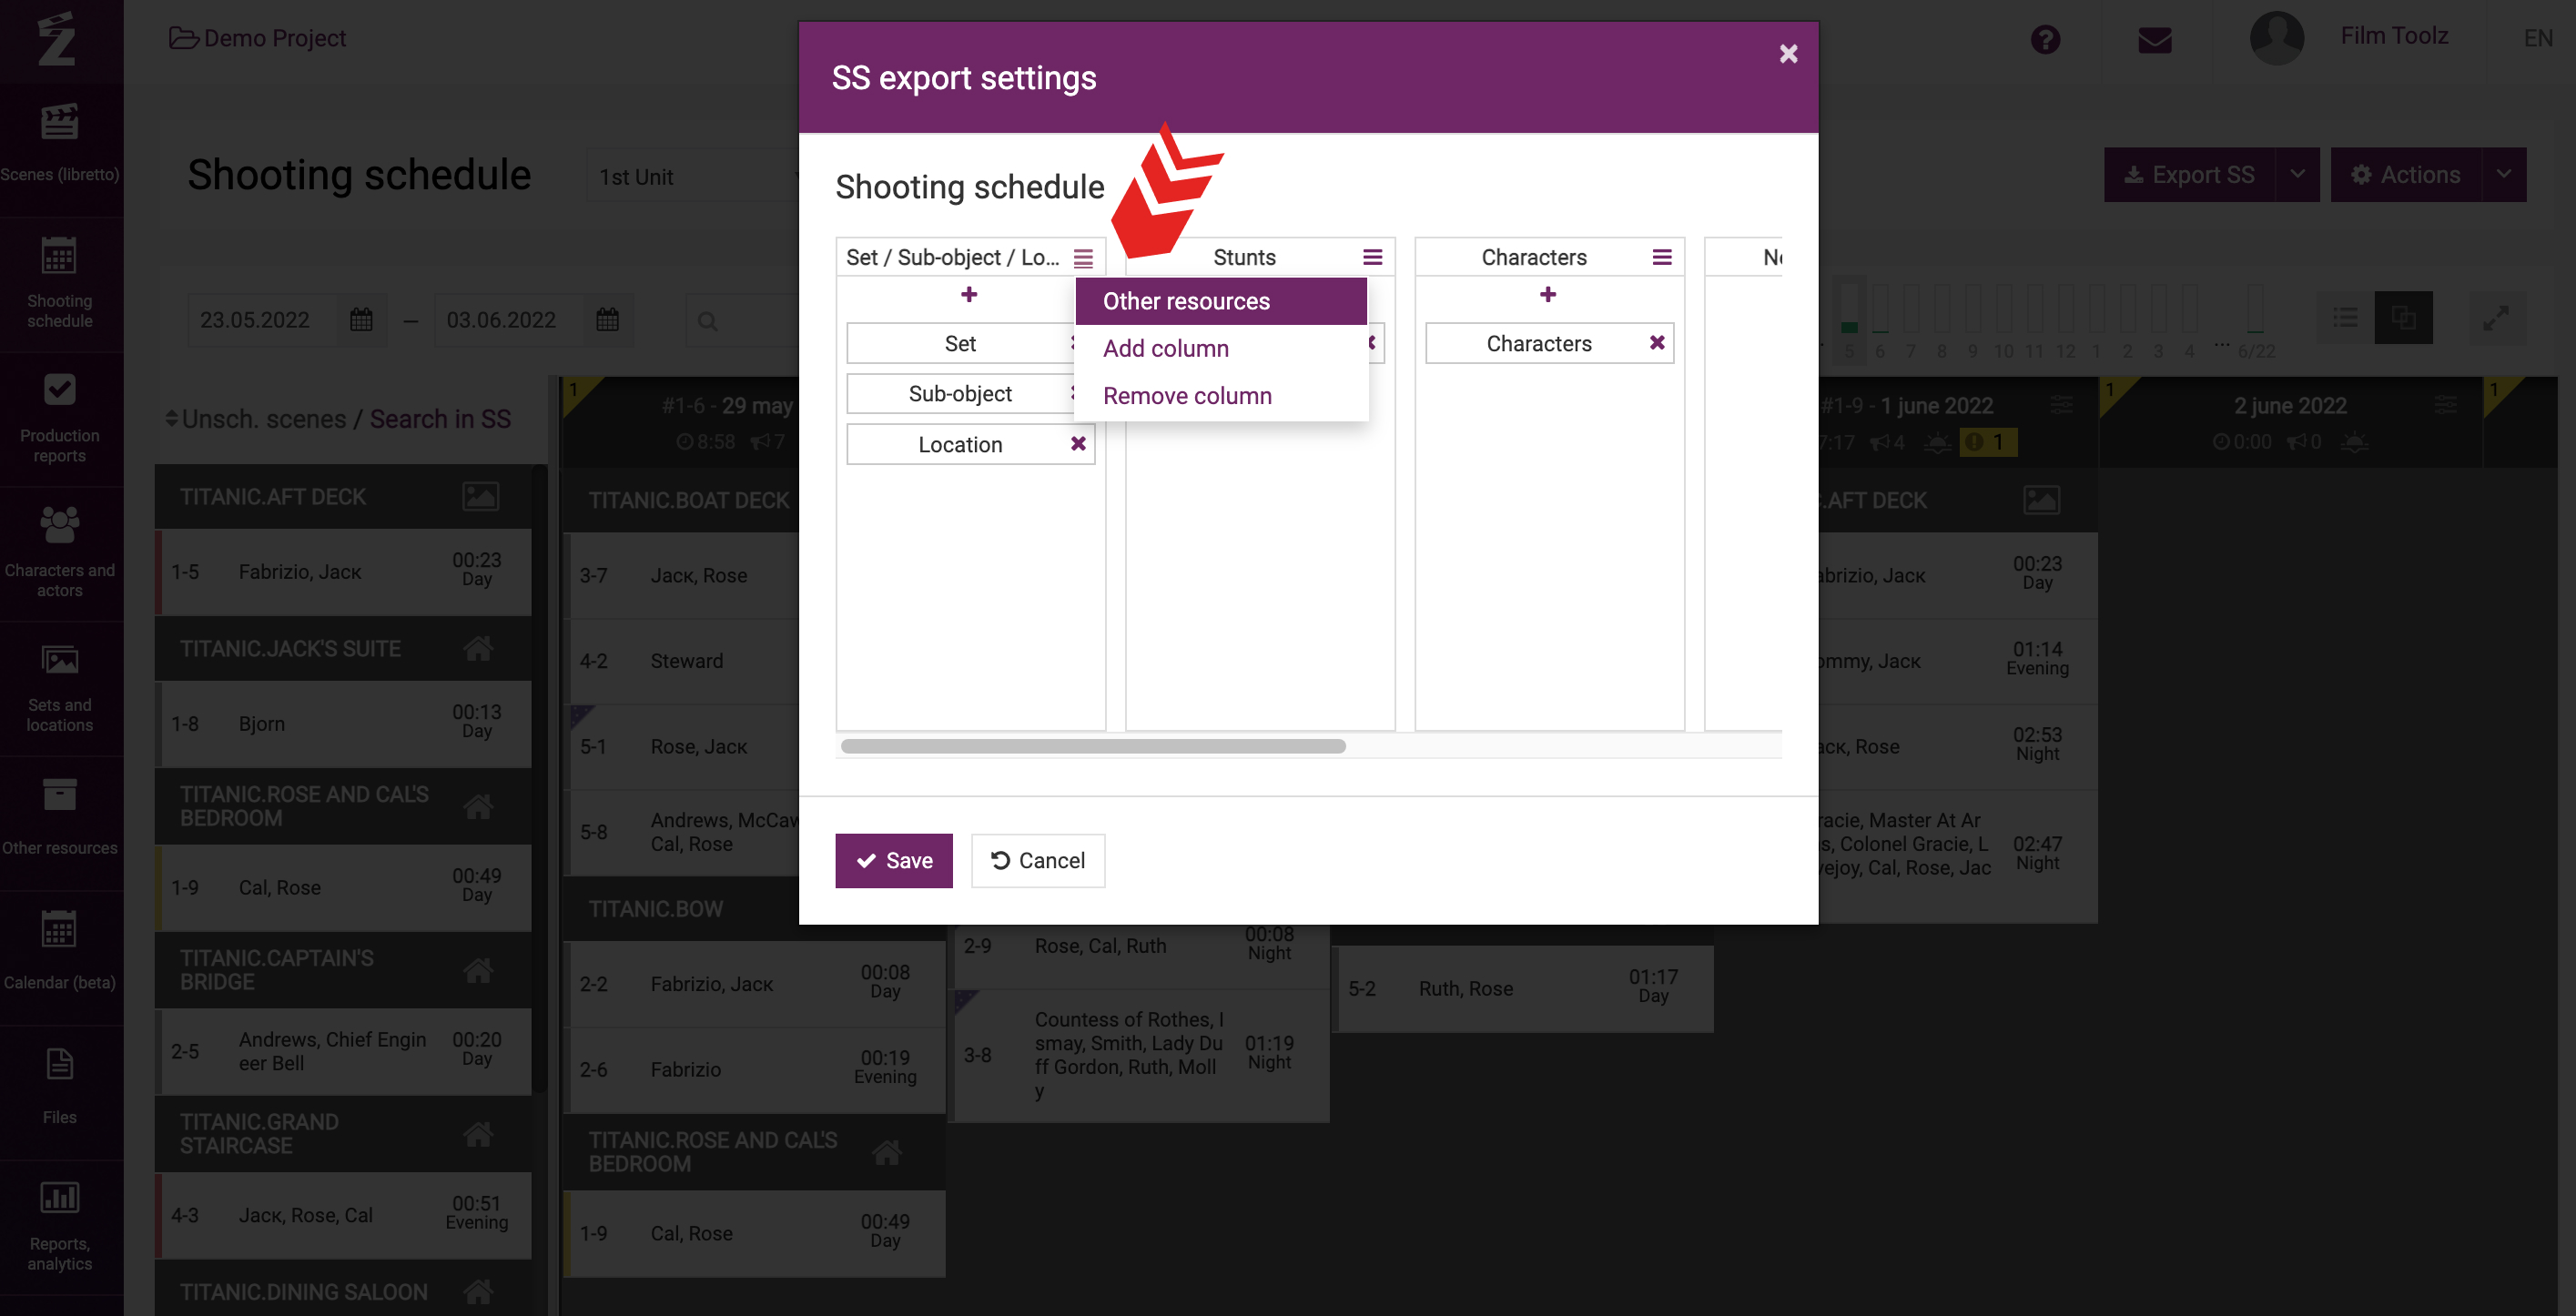This screenshot has height=1316, width=2576.
Task: Open image icon on TITANIC.AFT DECK header
Action: (480, 496)
